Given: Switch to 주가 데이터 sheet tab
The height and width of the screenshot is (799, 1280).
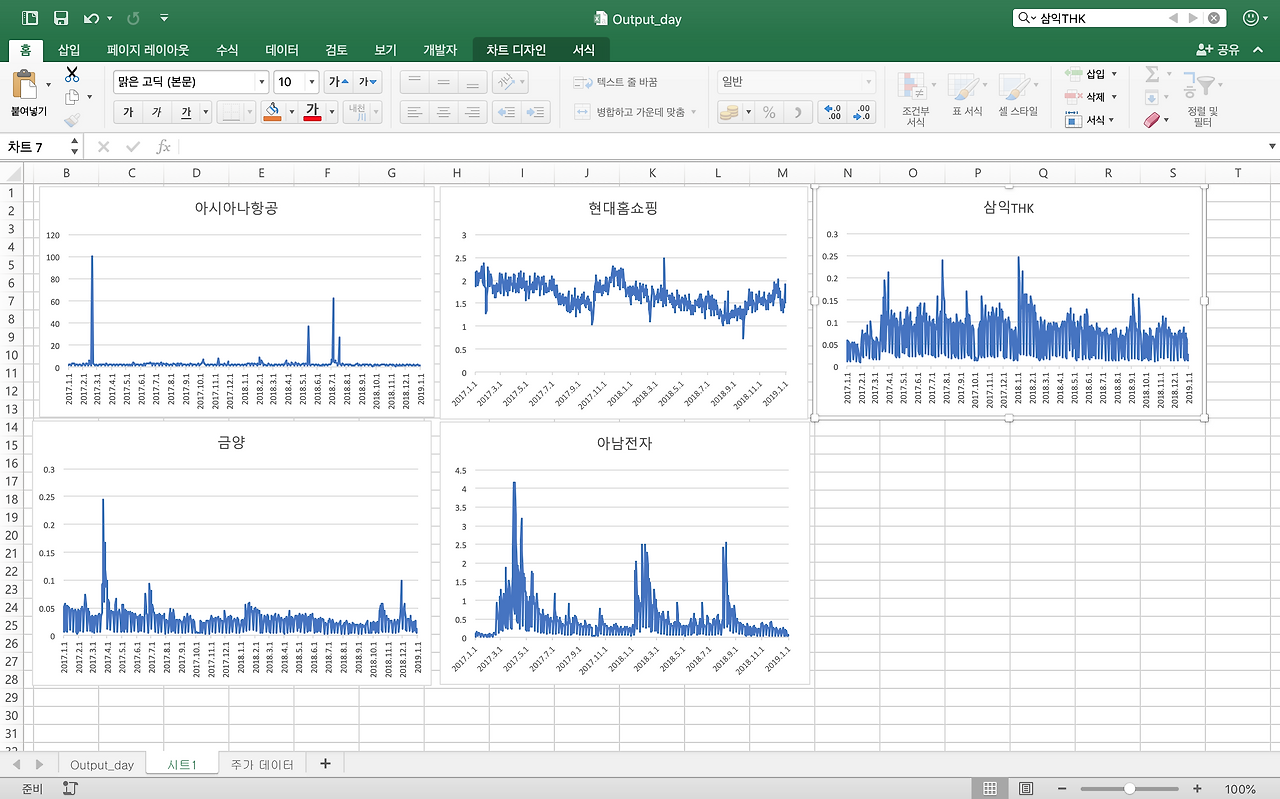Looking at the screenshot, I should [x=262, y=765].
